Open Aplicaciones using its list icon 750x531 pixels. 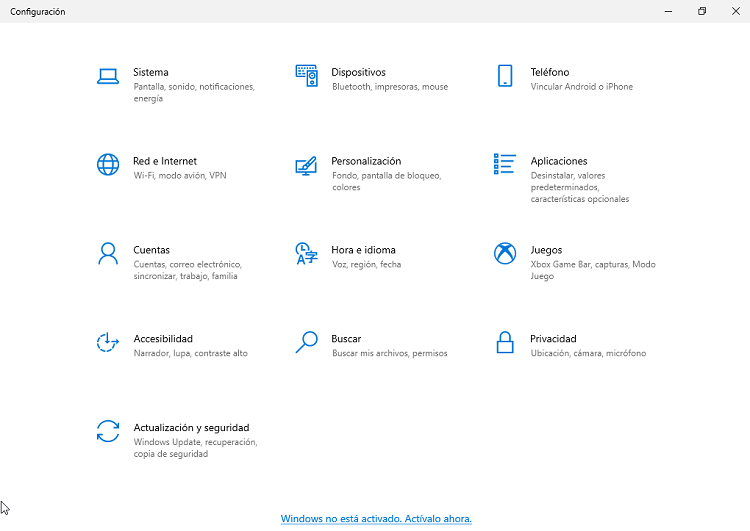point(505,164)
